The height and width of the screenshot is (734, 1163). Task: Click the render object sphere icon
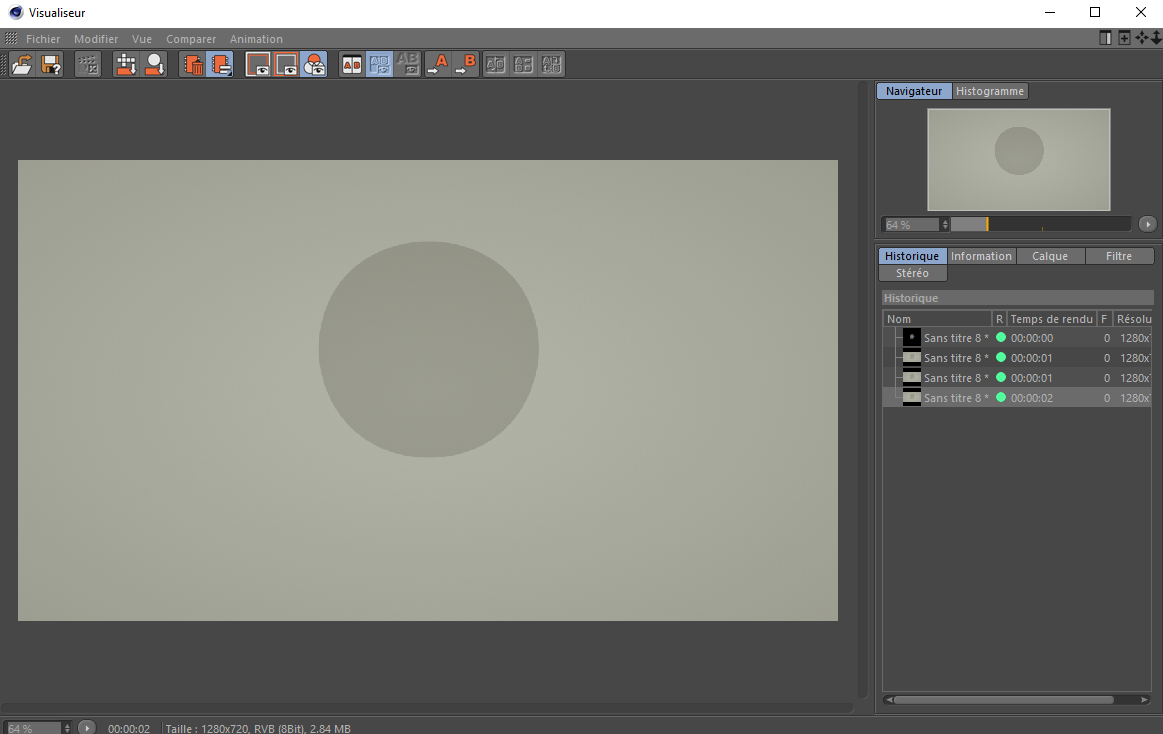154,65
